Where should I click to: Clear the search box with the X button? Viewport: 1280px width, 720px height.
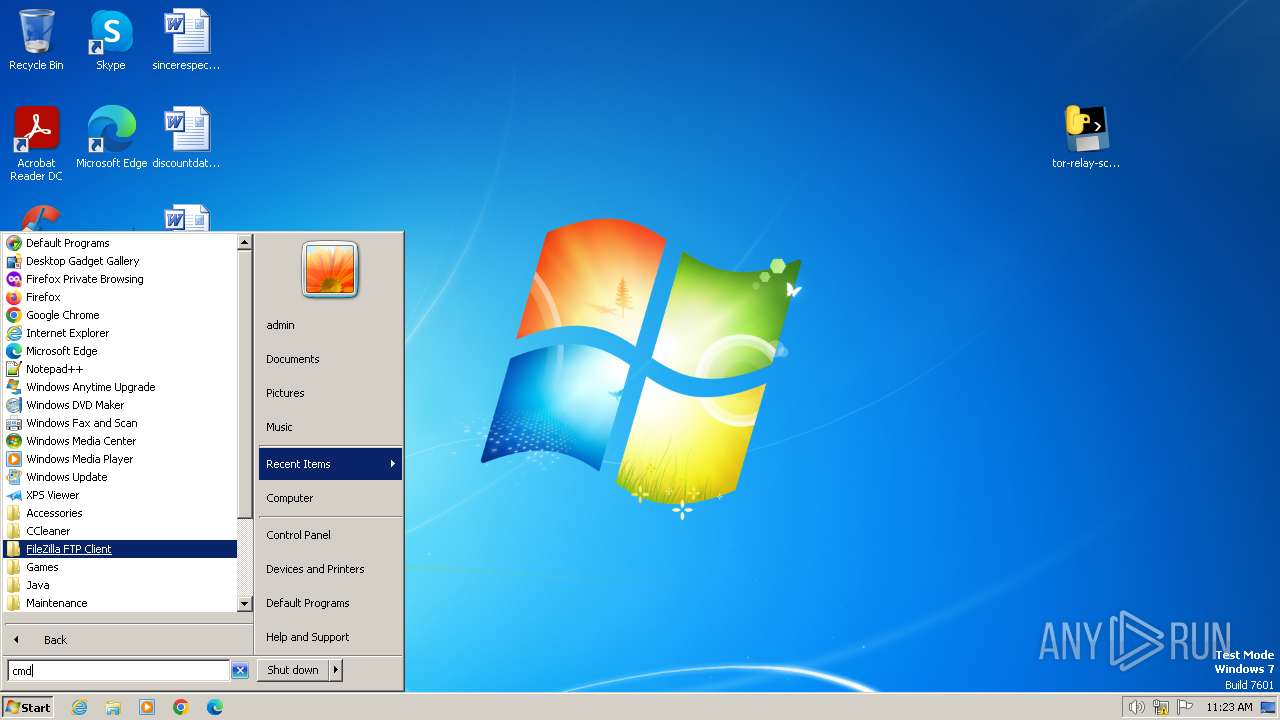240,671
